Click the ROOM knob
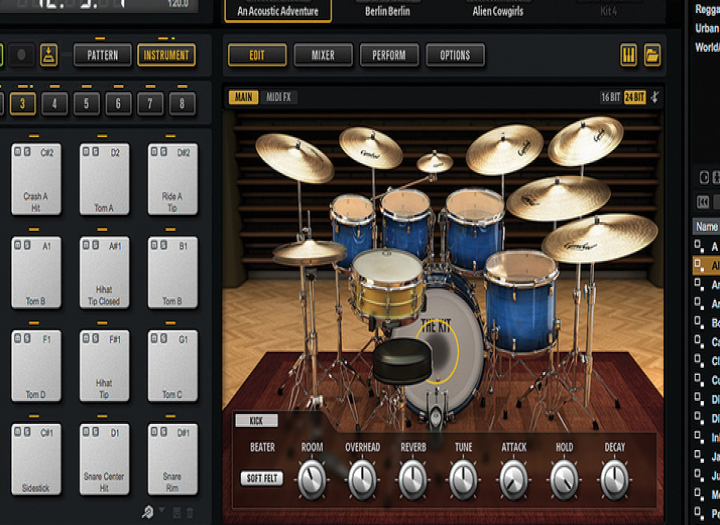 tap(312, 479)
